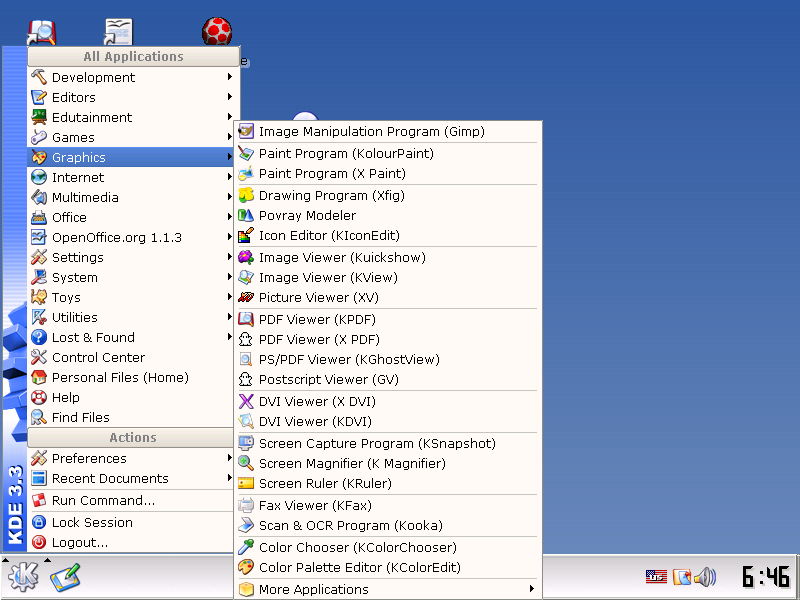
Task: Expand the More Applications submenu arrow
Action: pos(532,589)
